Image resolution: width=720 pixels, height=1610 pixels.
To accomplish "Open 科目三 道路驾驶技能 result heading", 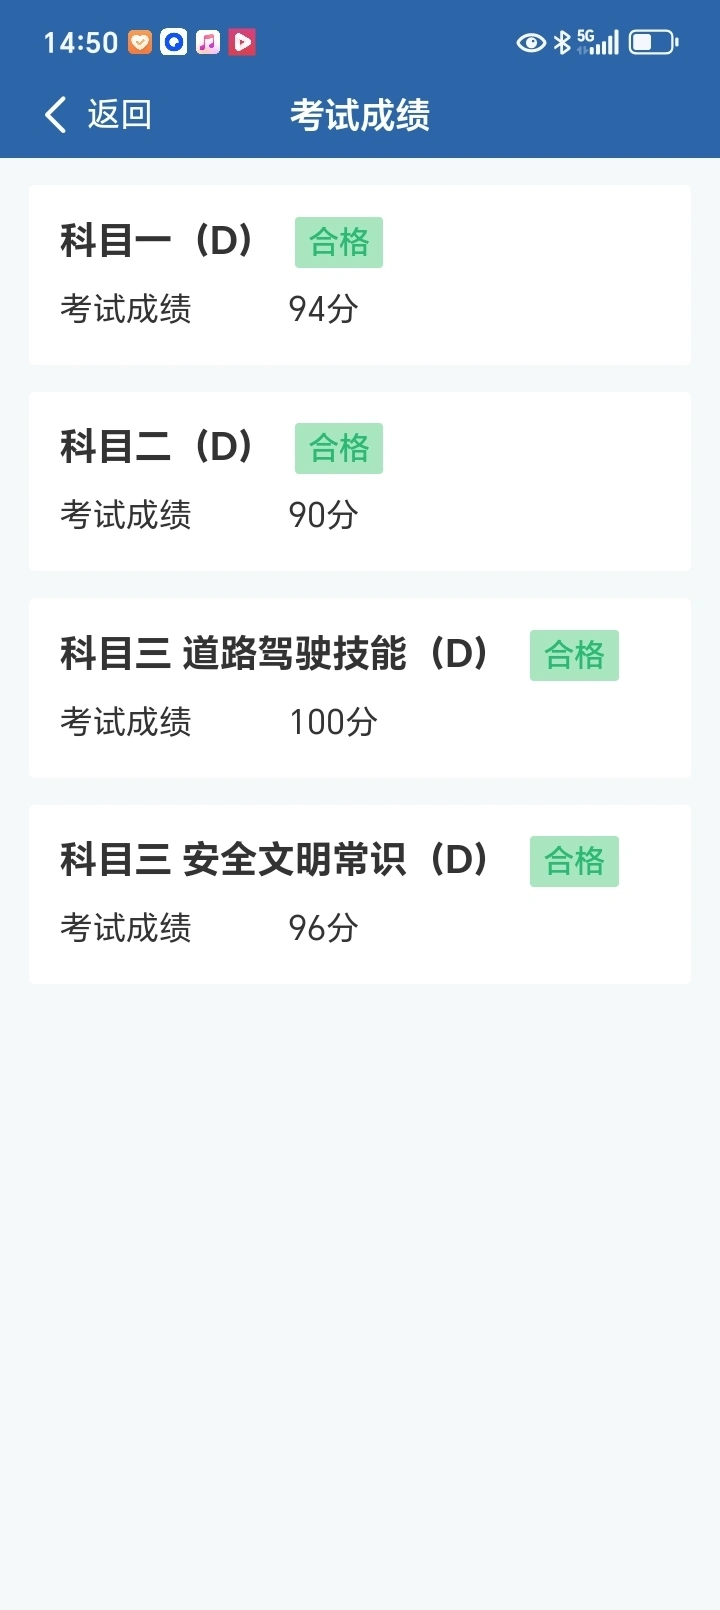I will 275,654.
